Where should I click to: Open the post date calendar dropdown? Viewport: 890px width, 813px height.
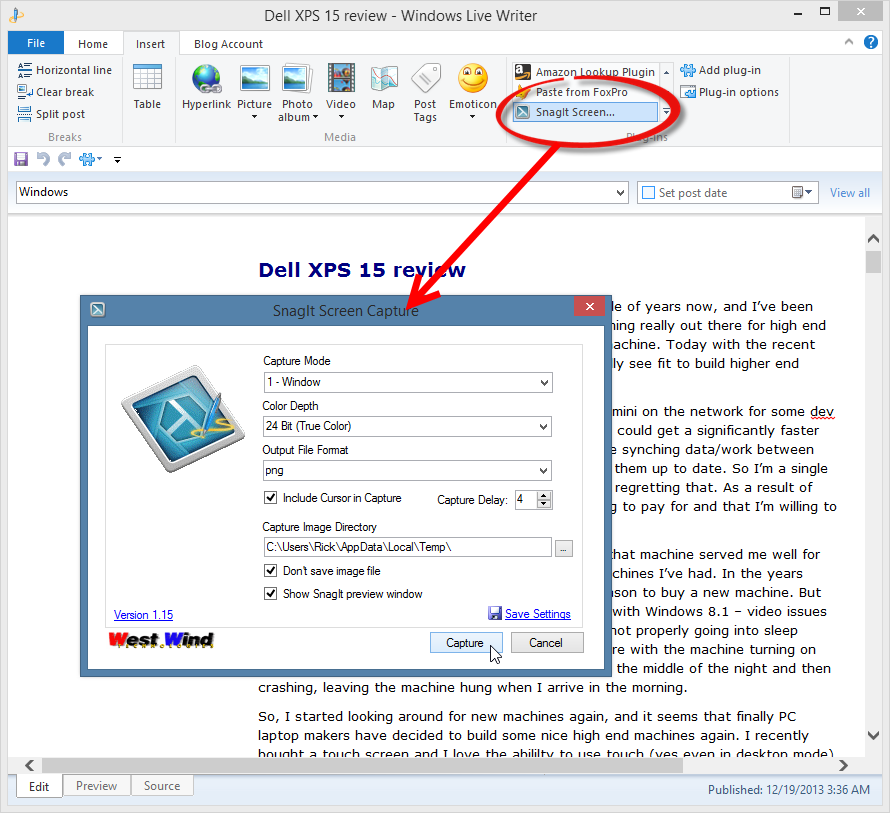tap(803, 192)
